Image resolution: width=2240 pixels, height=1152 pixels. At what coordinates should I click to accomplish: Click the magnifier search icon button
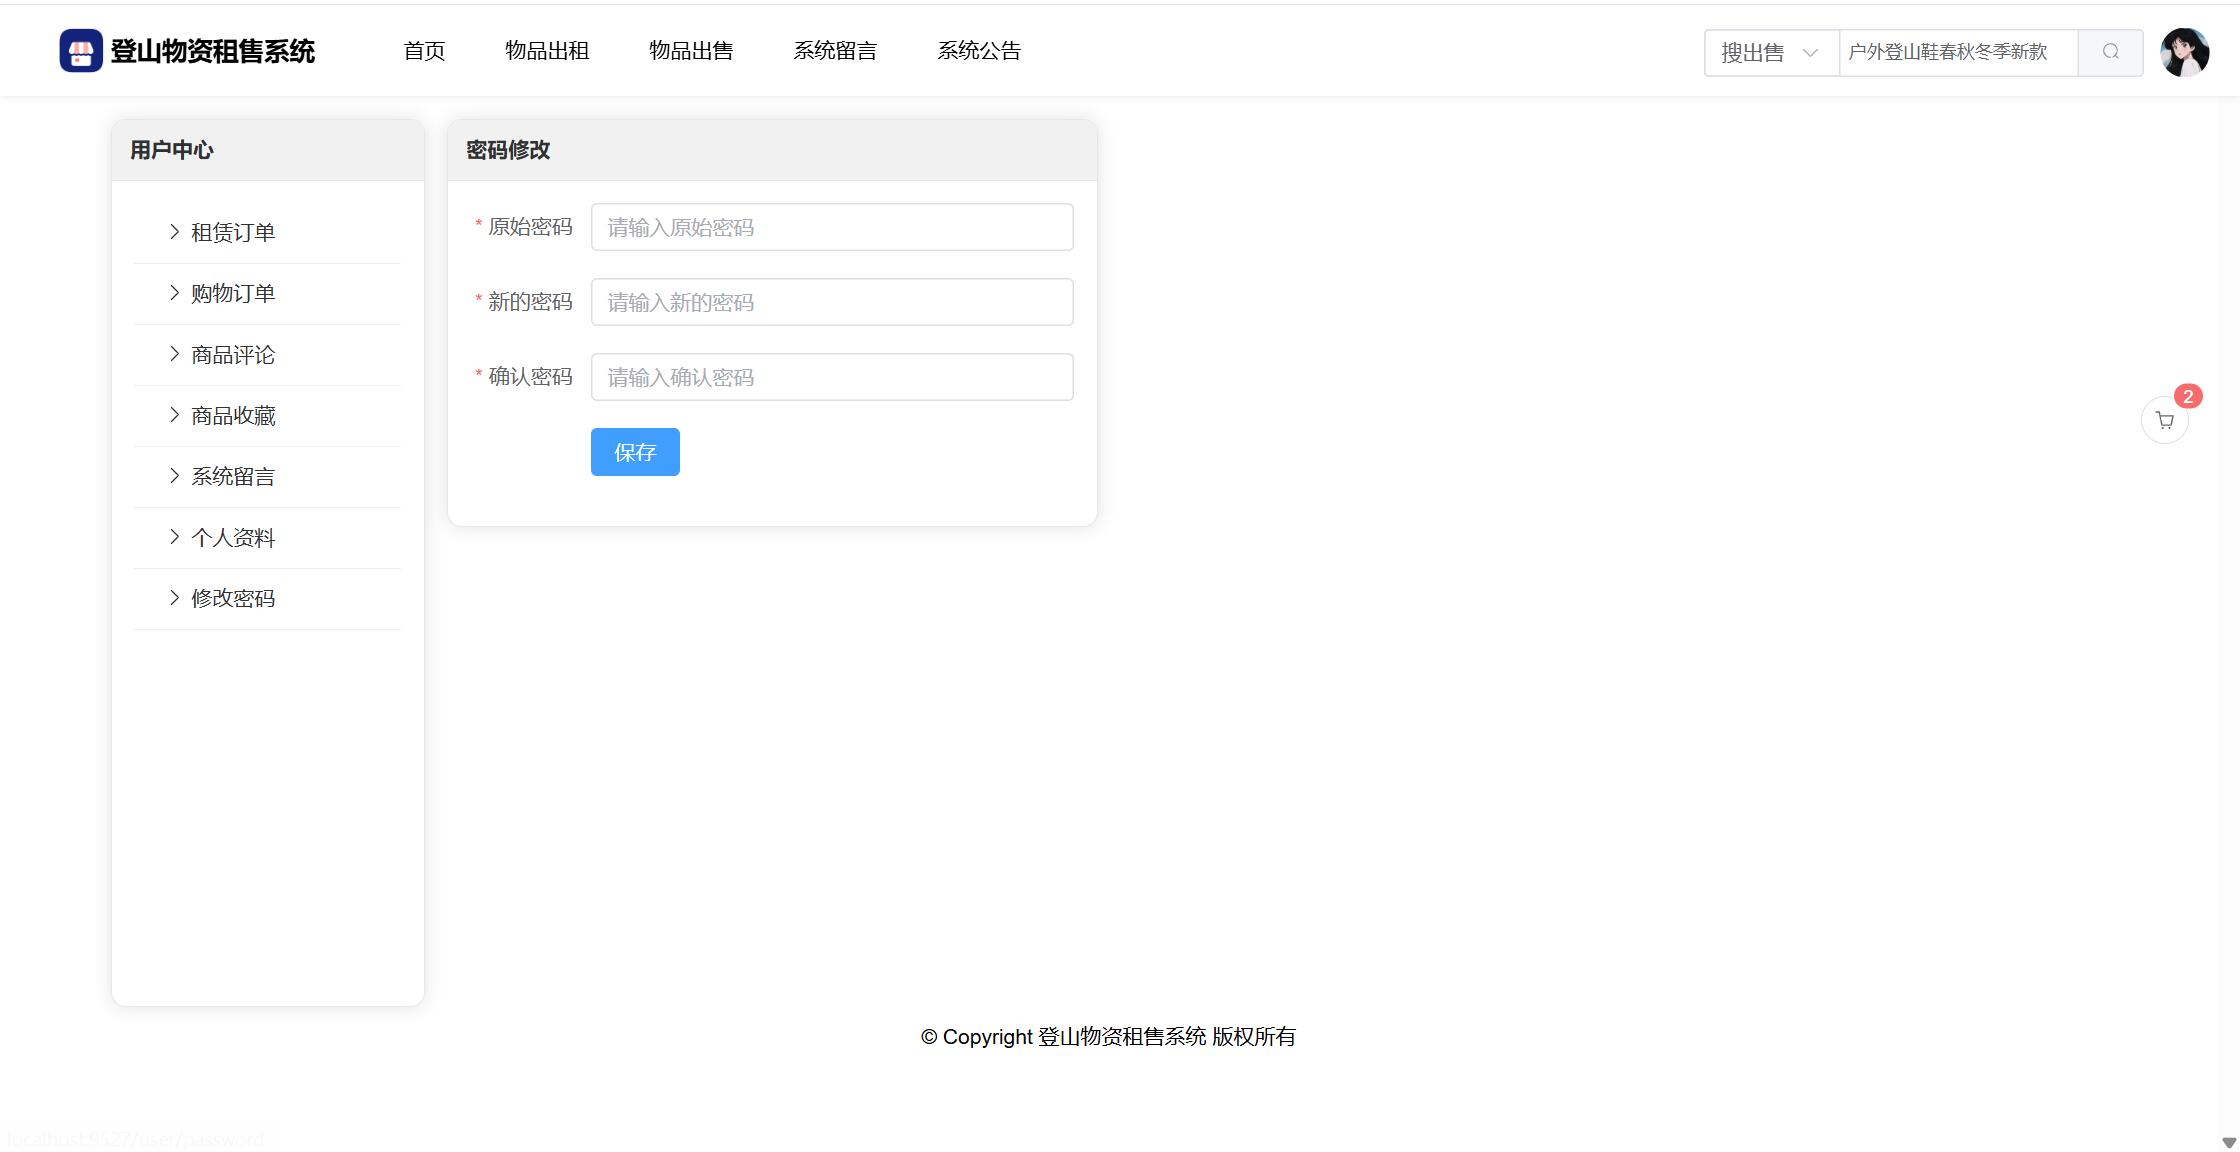[2110, 52]
